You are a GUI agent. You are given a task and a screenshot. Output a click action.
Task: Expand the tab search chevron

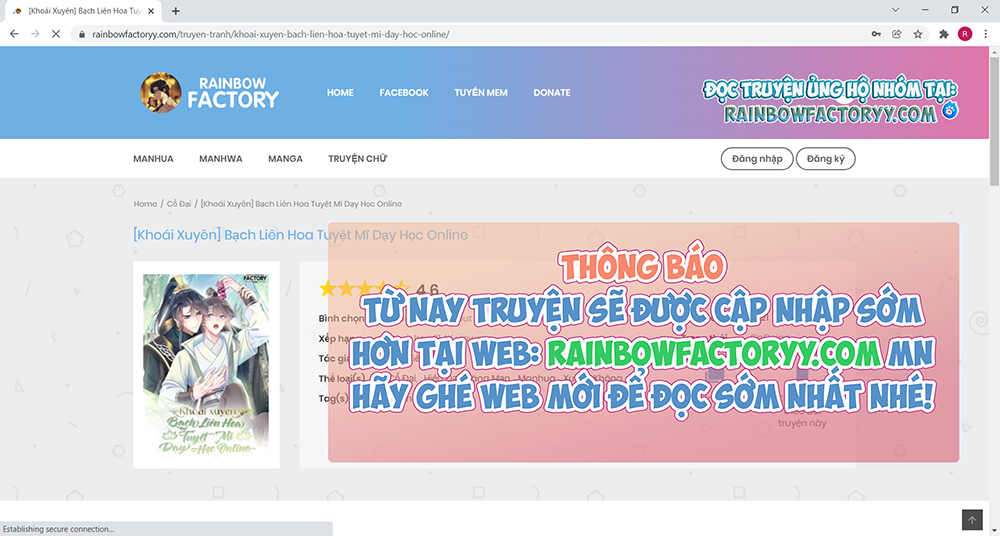[895, 10]
